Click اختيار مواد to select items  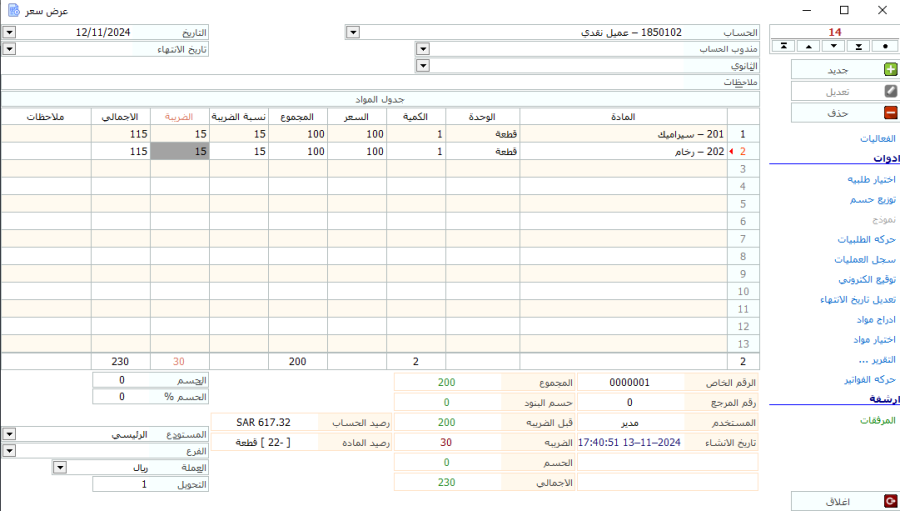(874, 340)
